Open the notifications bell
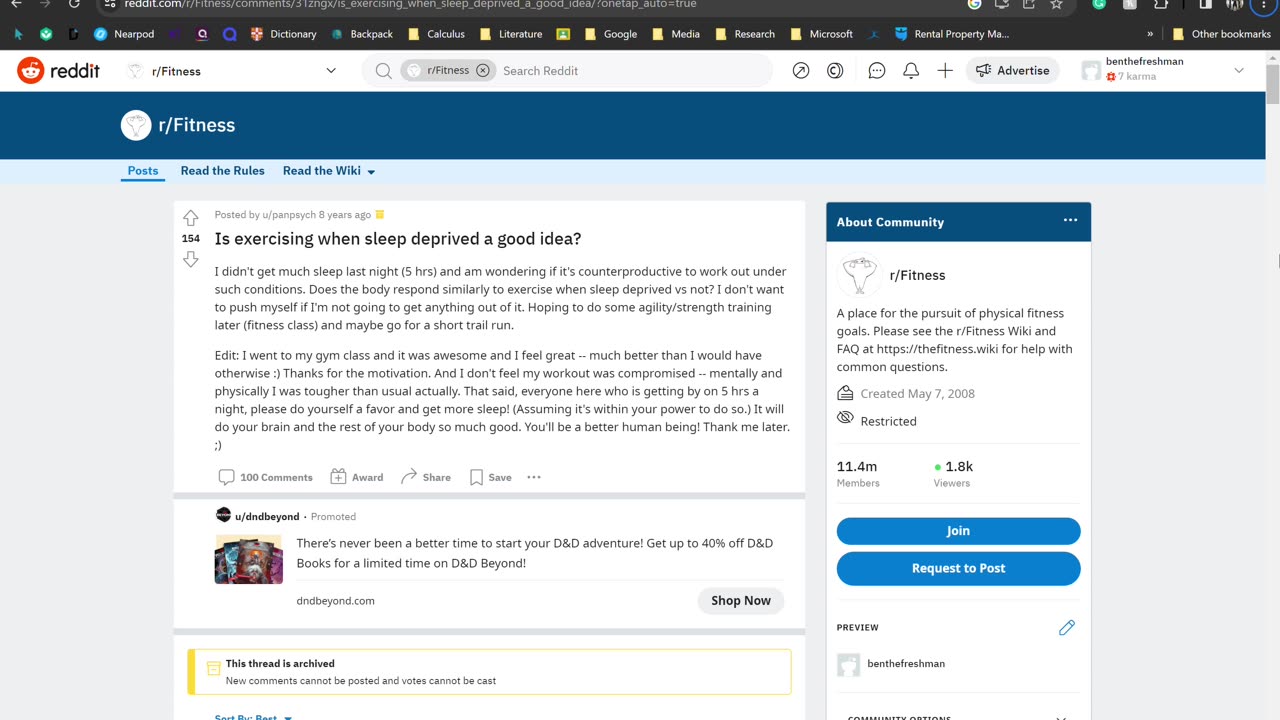1280x720 pixels. (911, 71)
